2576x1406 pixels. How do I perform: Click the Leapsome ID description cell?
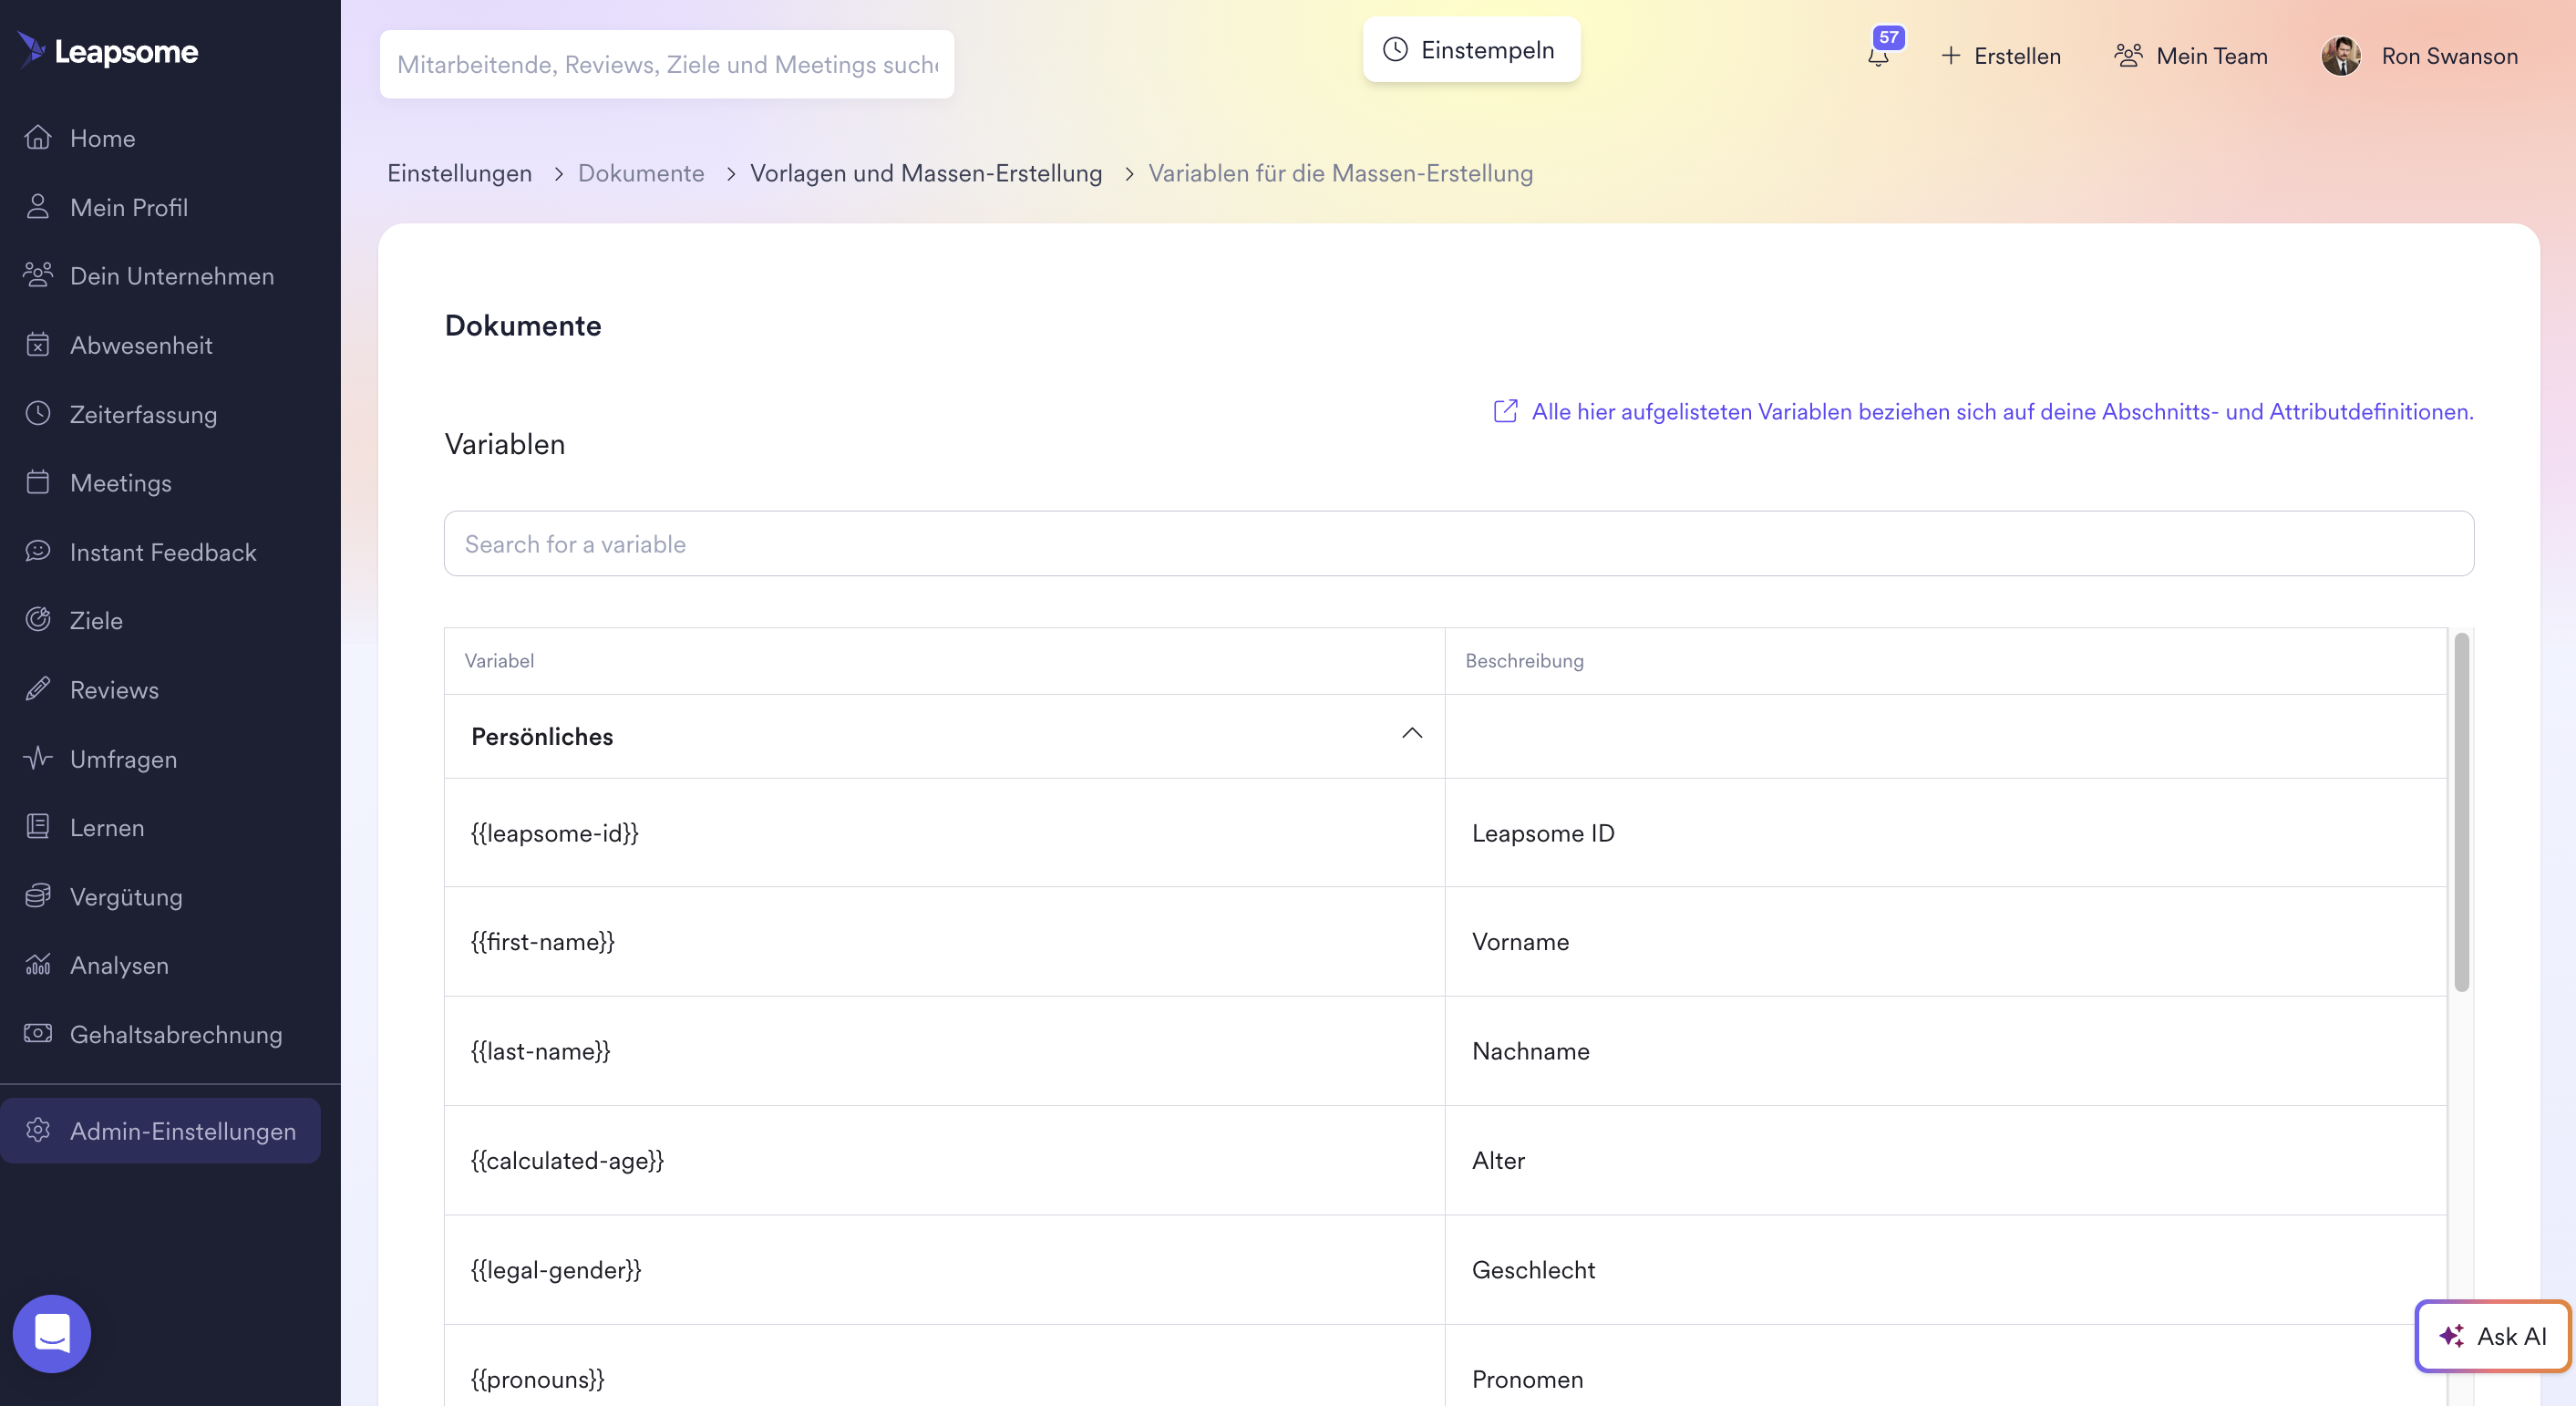(1945, 833)
